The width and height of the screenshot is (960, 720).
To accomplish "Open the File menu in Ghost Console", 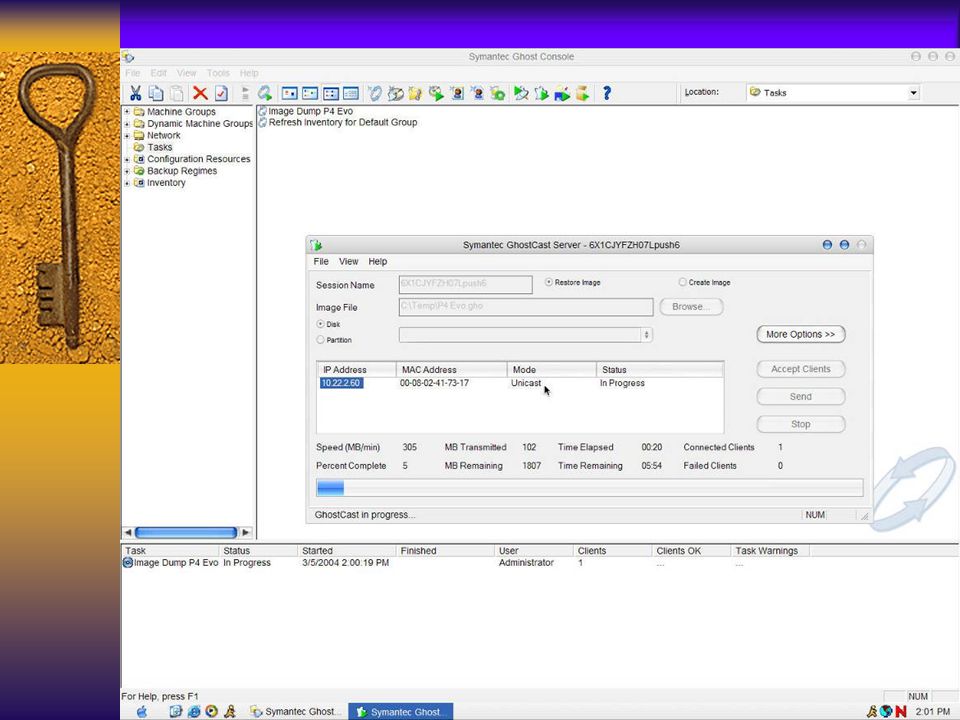I will point(132,73).
